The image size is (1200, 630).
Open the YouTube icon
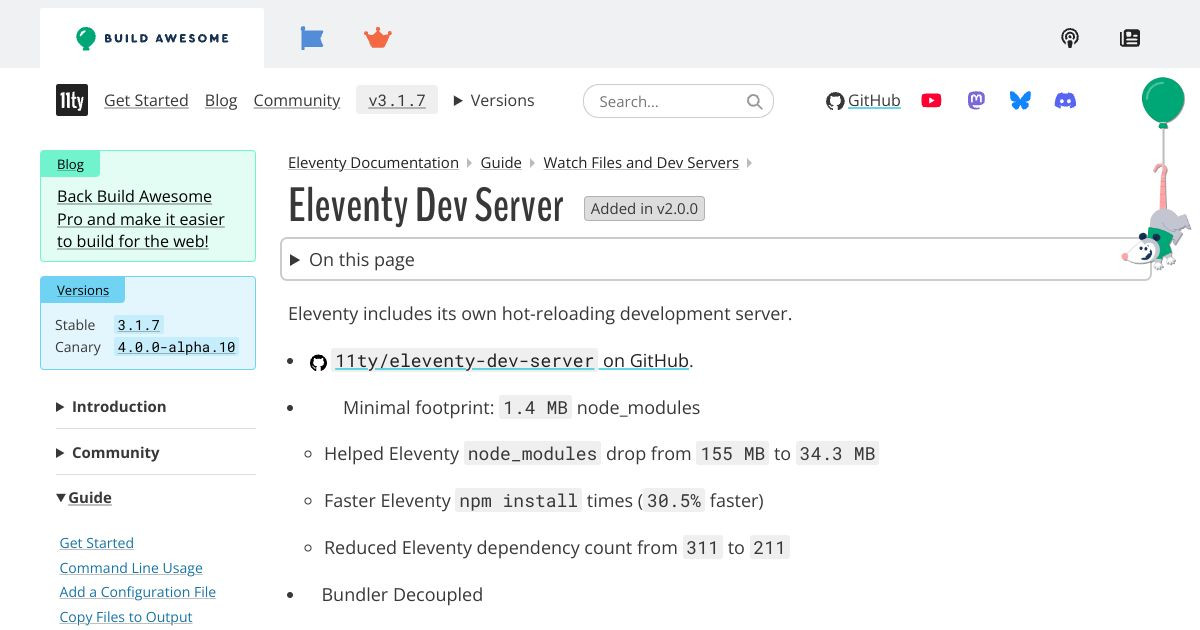point(931,100)
